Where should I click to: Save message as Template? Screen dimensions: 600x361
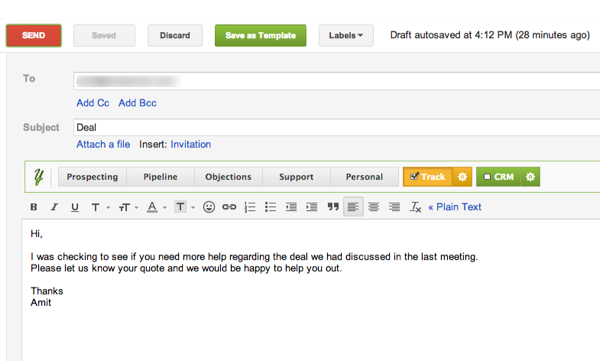(x=261, y=36)
